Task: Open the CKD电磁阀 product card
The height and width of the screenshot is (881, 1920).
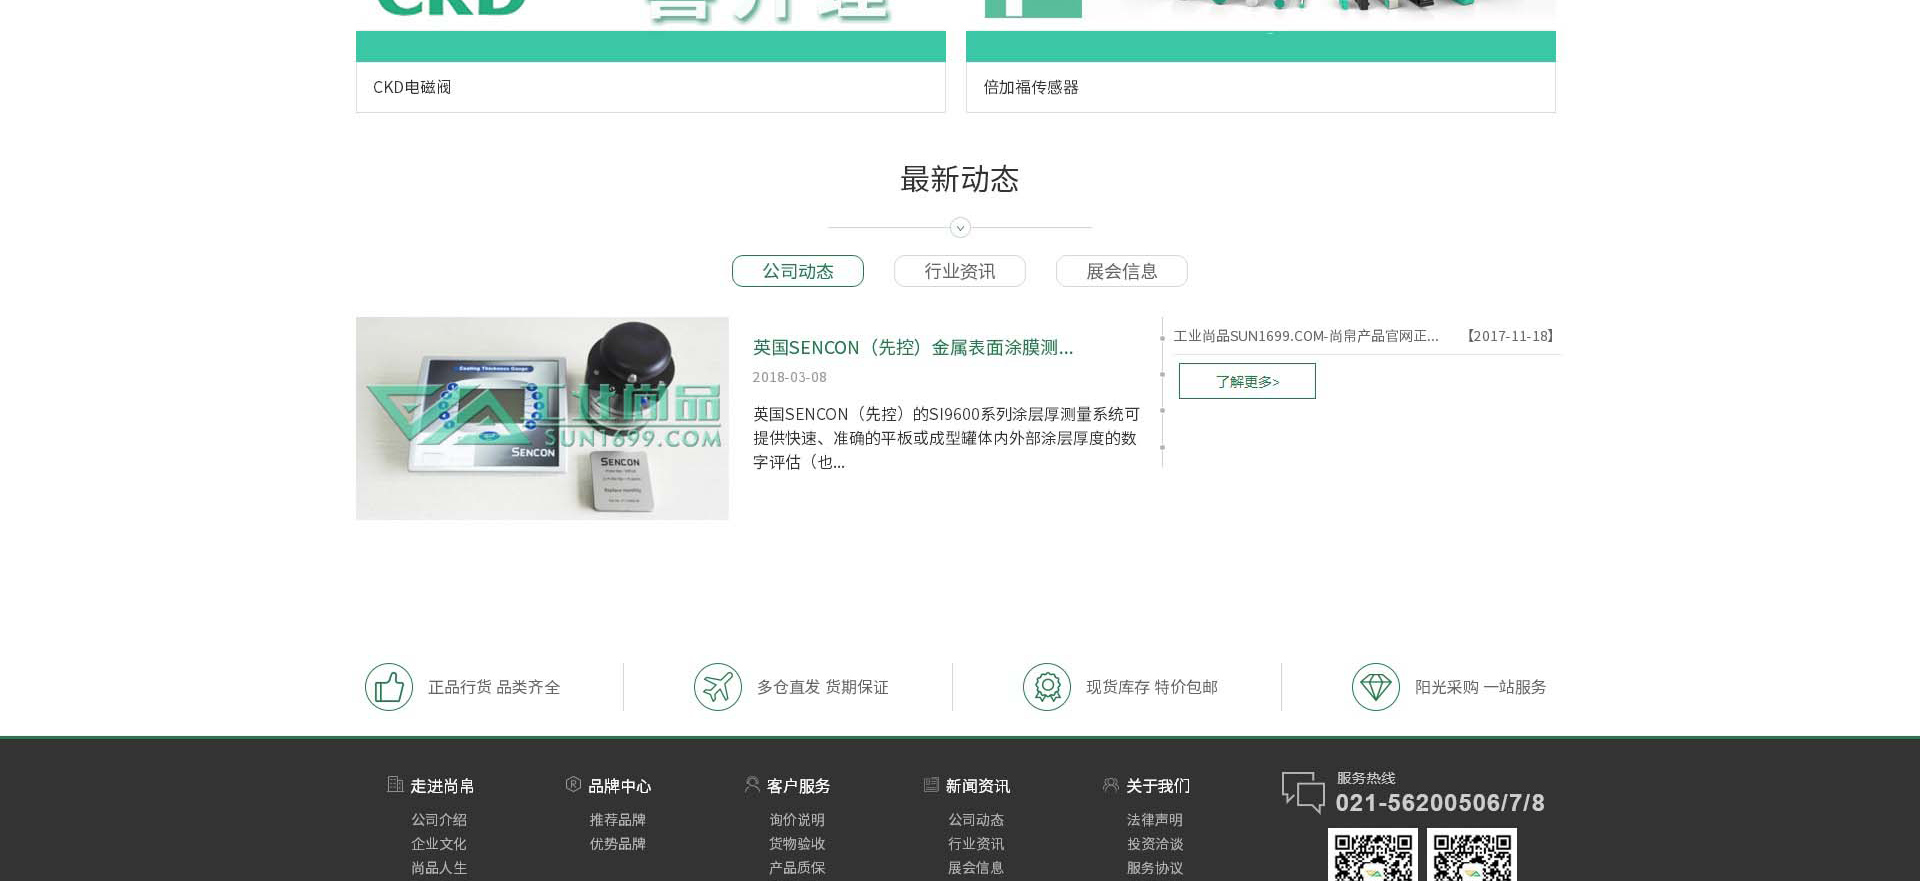Action: (x=650, y=87)
